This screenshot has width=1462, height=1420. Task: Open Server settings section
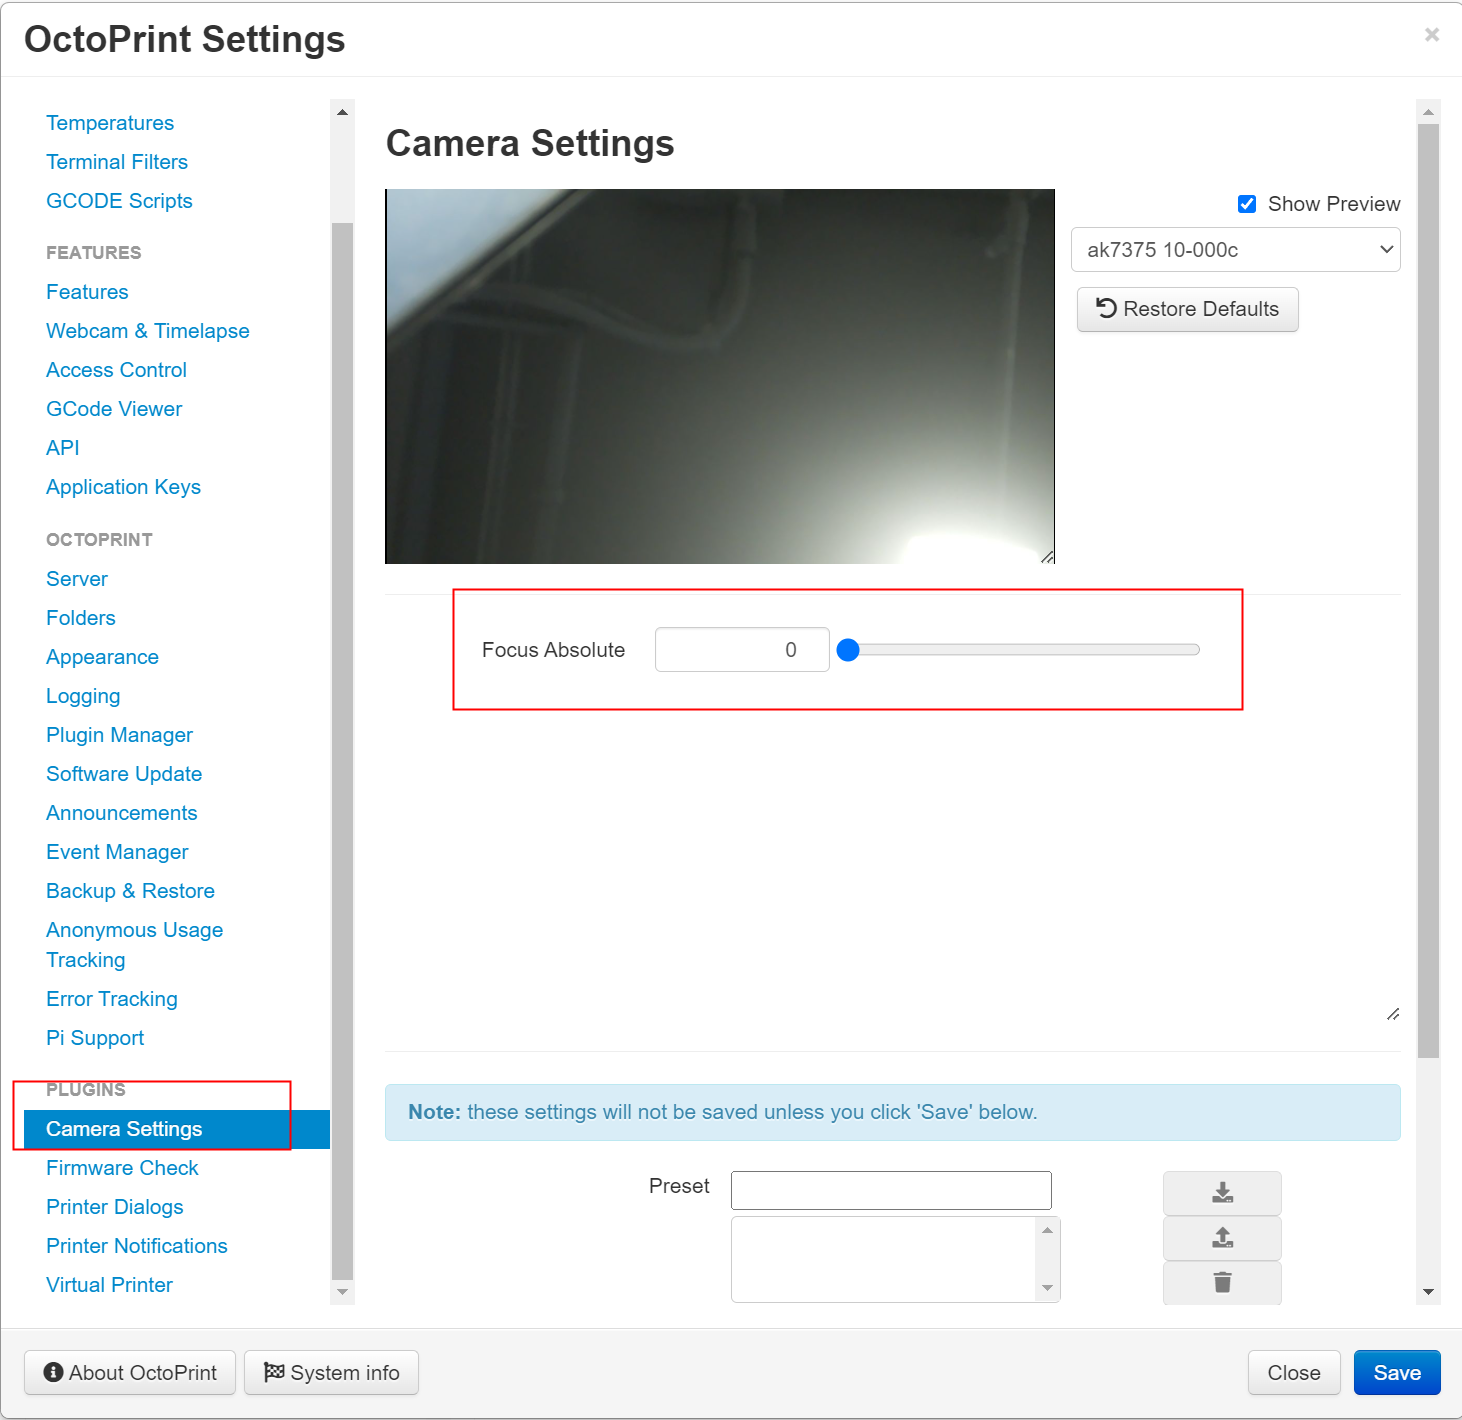[x=77, y=579]
